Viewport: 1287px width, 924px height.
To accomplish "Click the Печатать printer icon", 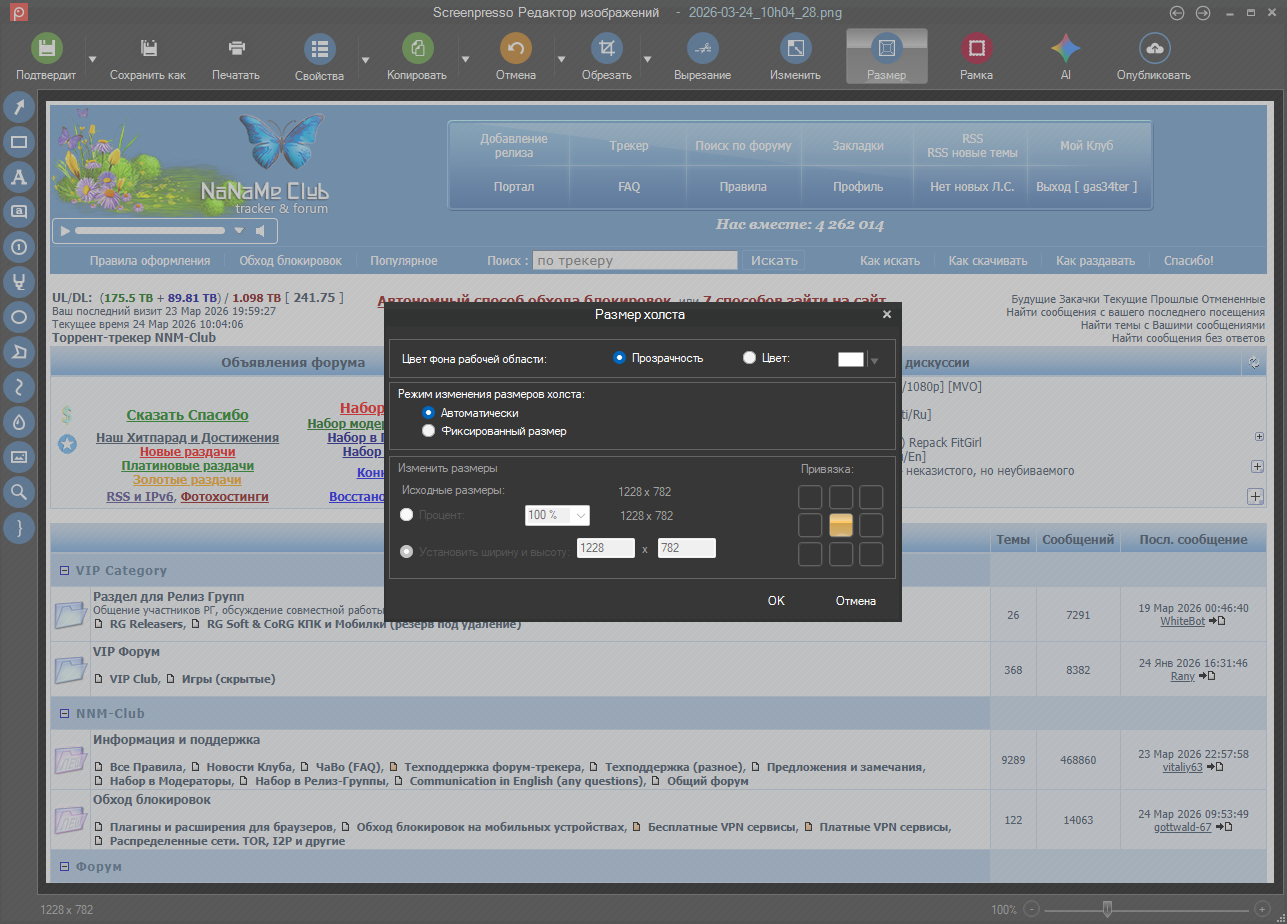I will click(236, 48).
